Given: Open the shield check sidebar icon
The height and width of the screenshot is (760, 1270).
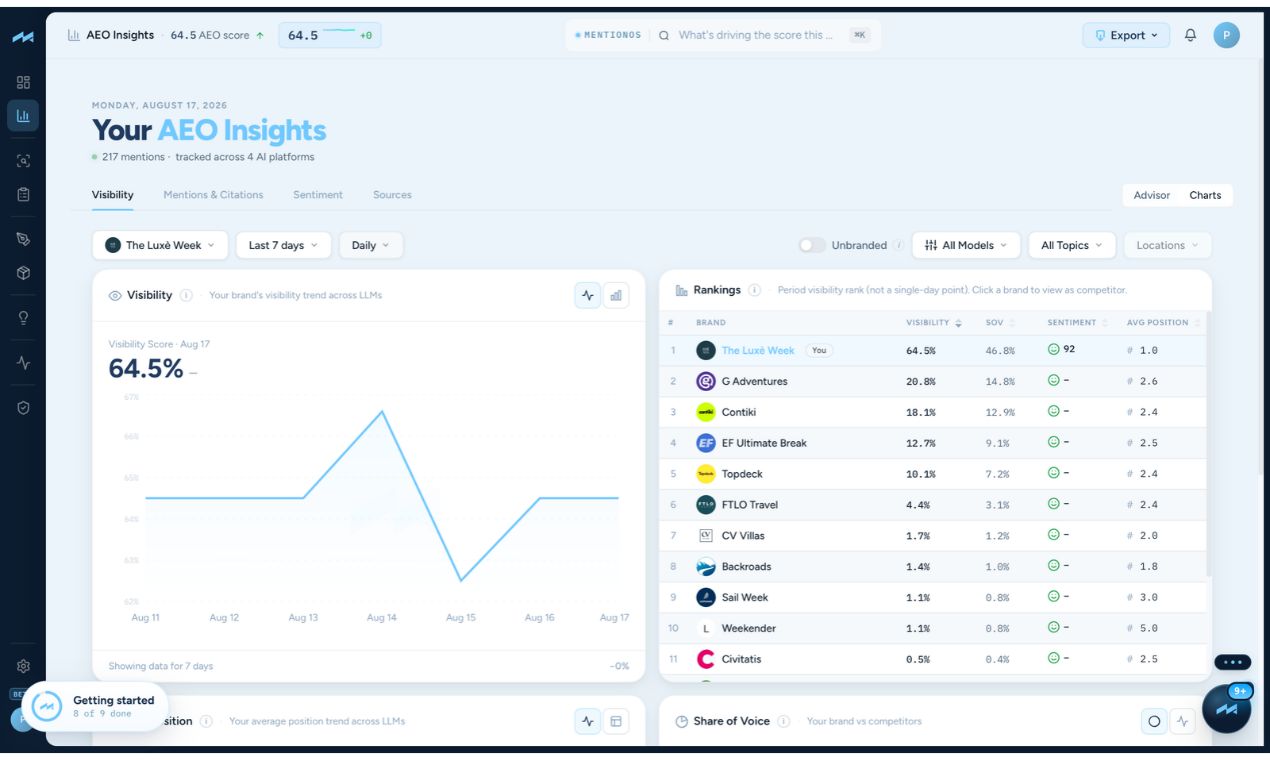Looking at the screenshot, I should [23, 408].
